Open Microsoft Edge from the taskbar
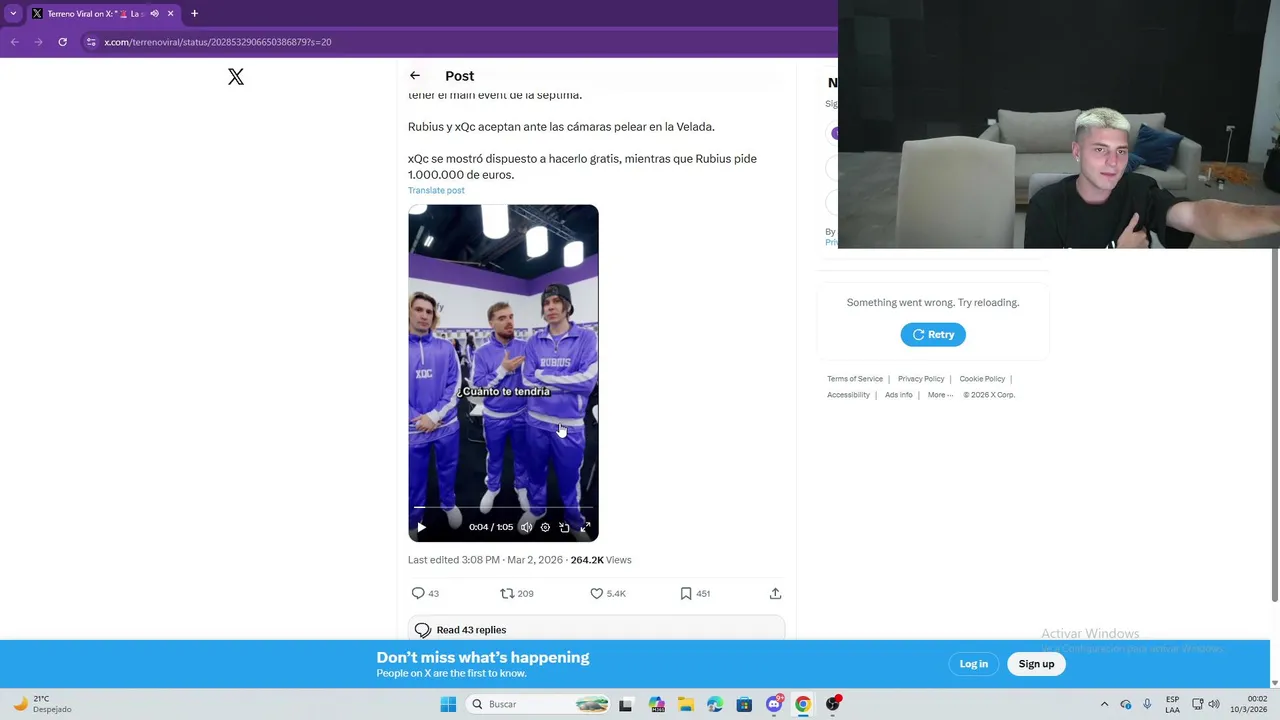1280x720 pixels. click(x=715, y=704)
